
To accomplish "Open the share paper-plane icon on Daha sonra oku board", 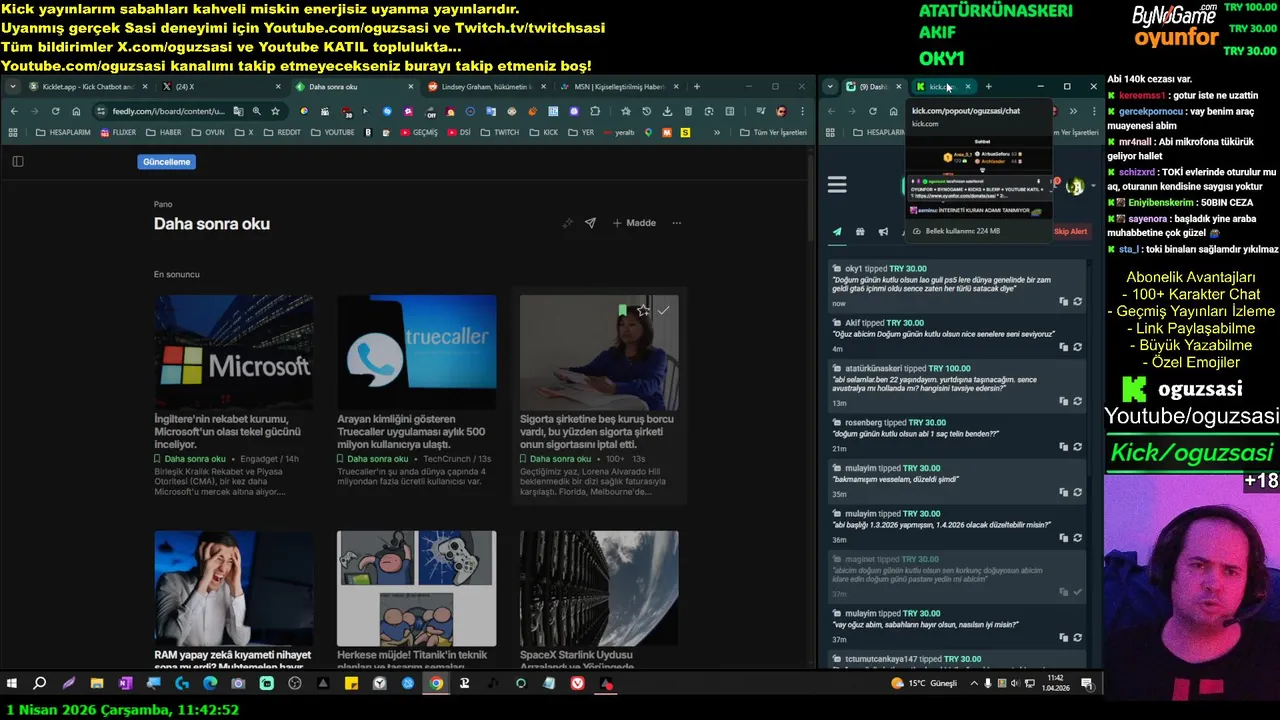I will 590,223.
